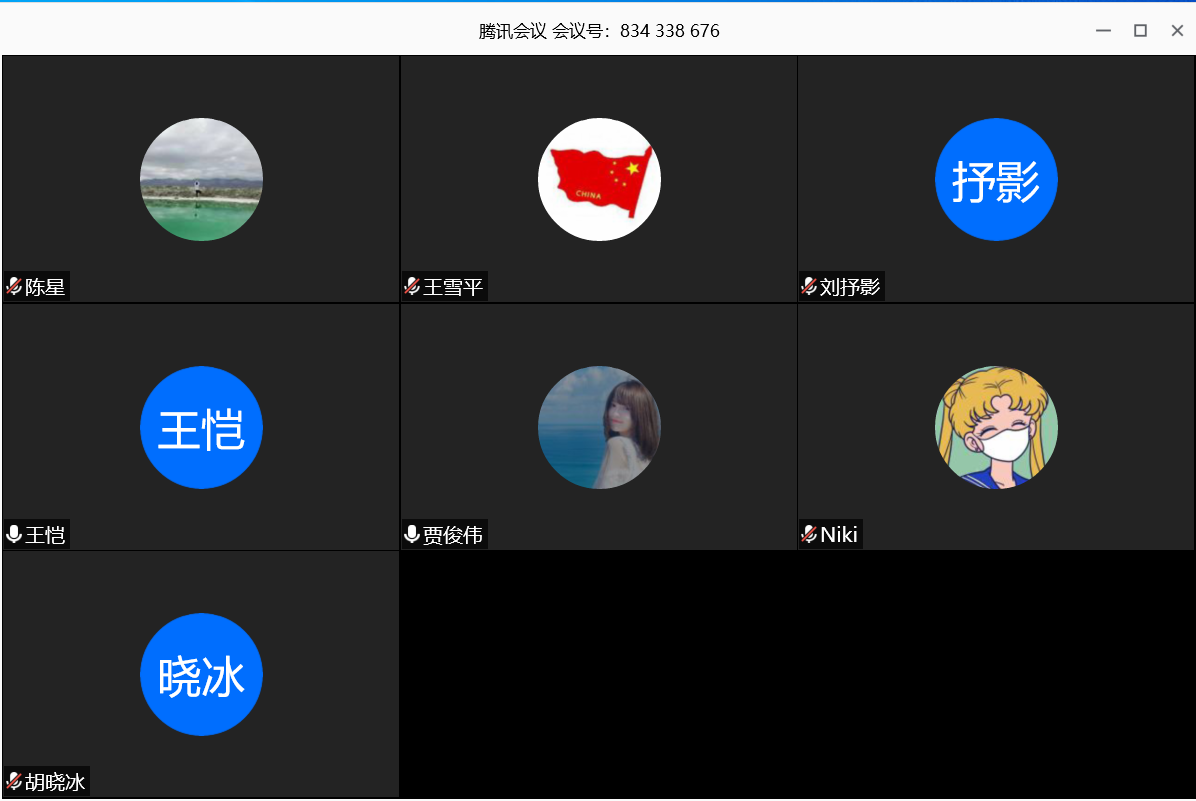The width and height of the screenshot is (1196, 801).
Task: Click the muted mic icon beside 王雪平
Action: [x=411, y=287]
